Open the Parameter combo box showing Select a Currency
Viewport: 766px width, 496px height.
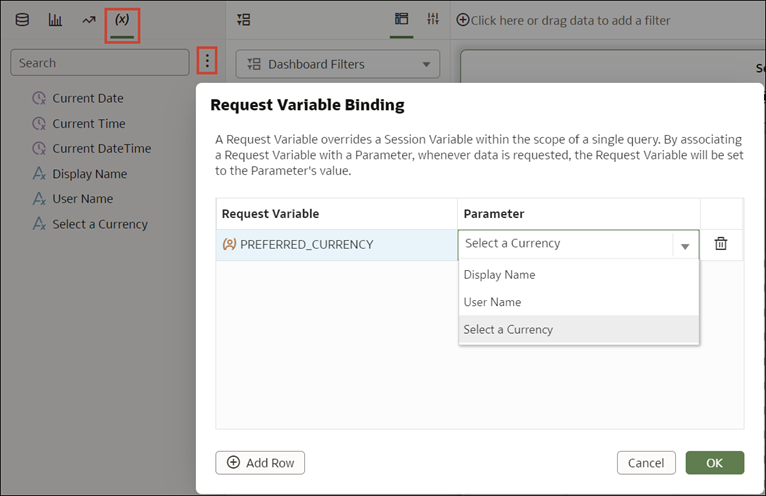coord(578,244)
